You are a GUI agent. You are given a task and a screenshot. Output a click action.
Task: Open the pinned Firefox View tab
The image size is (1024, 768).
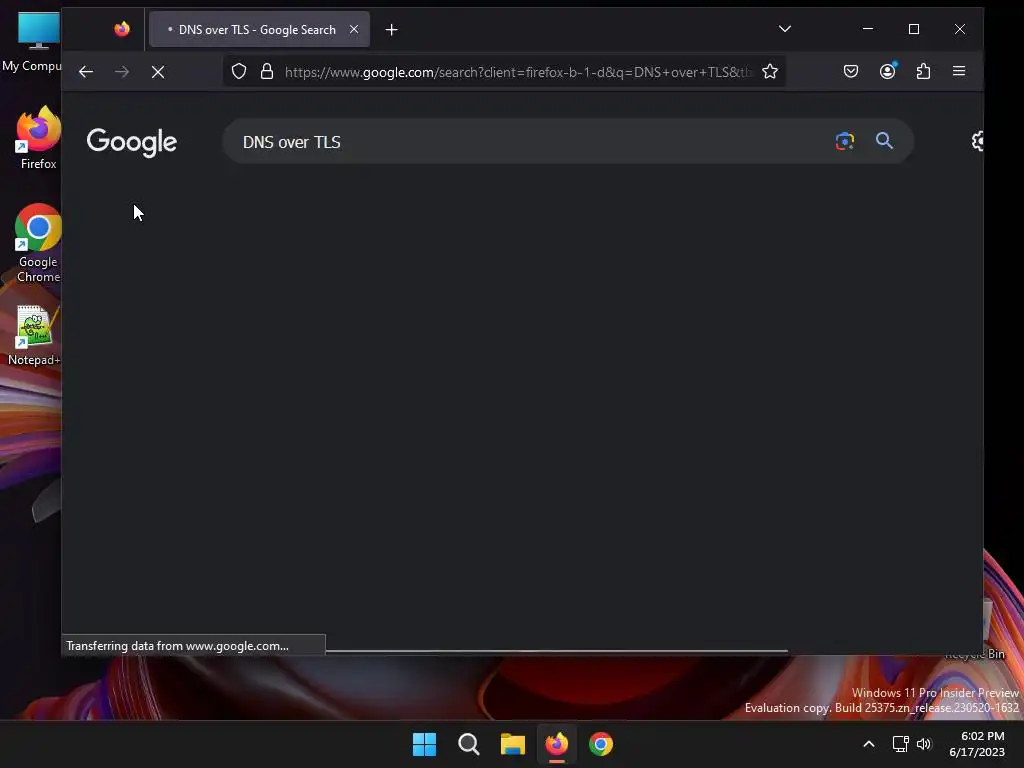(121, 29)
